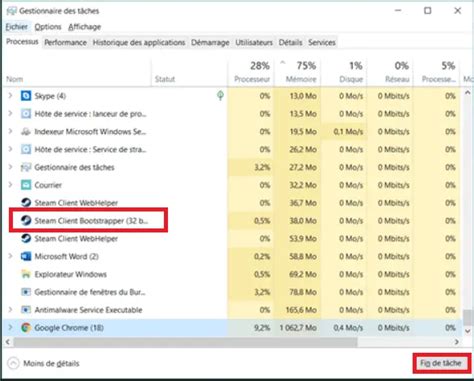Click the Task Manager title bar icon
Screen dimensions: 474x381
(11, 11)
